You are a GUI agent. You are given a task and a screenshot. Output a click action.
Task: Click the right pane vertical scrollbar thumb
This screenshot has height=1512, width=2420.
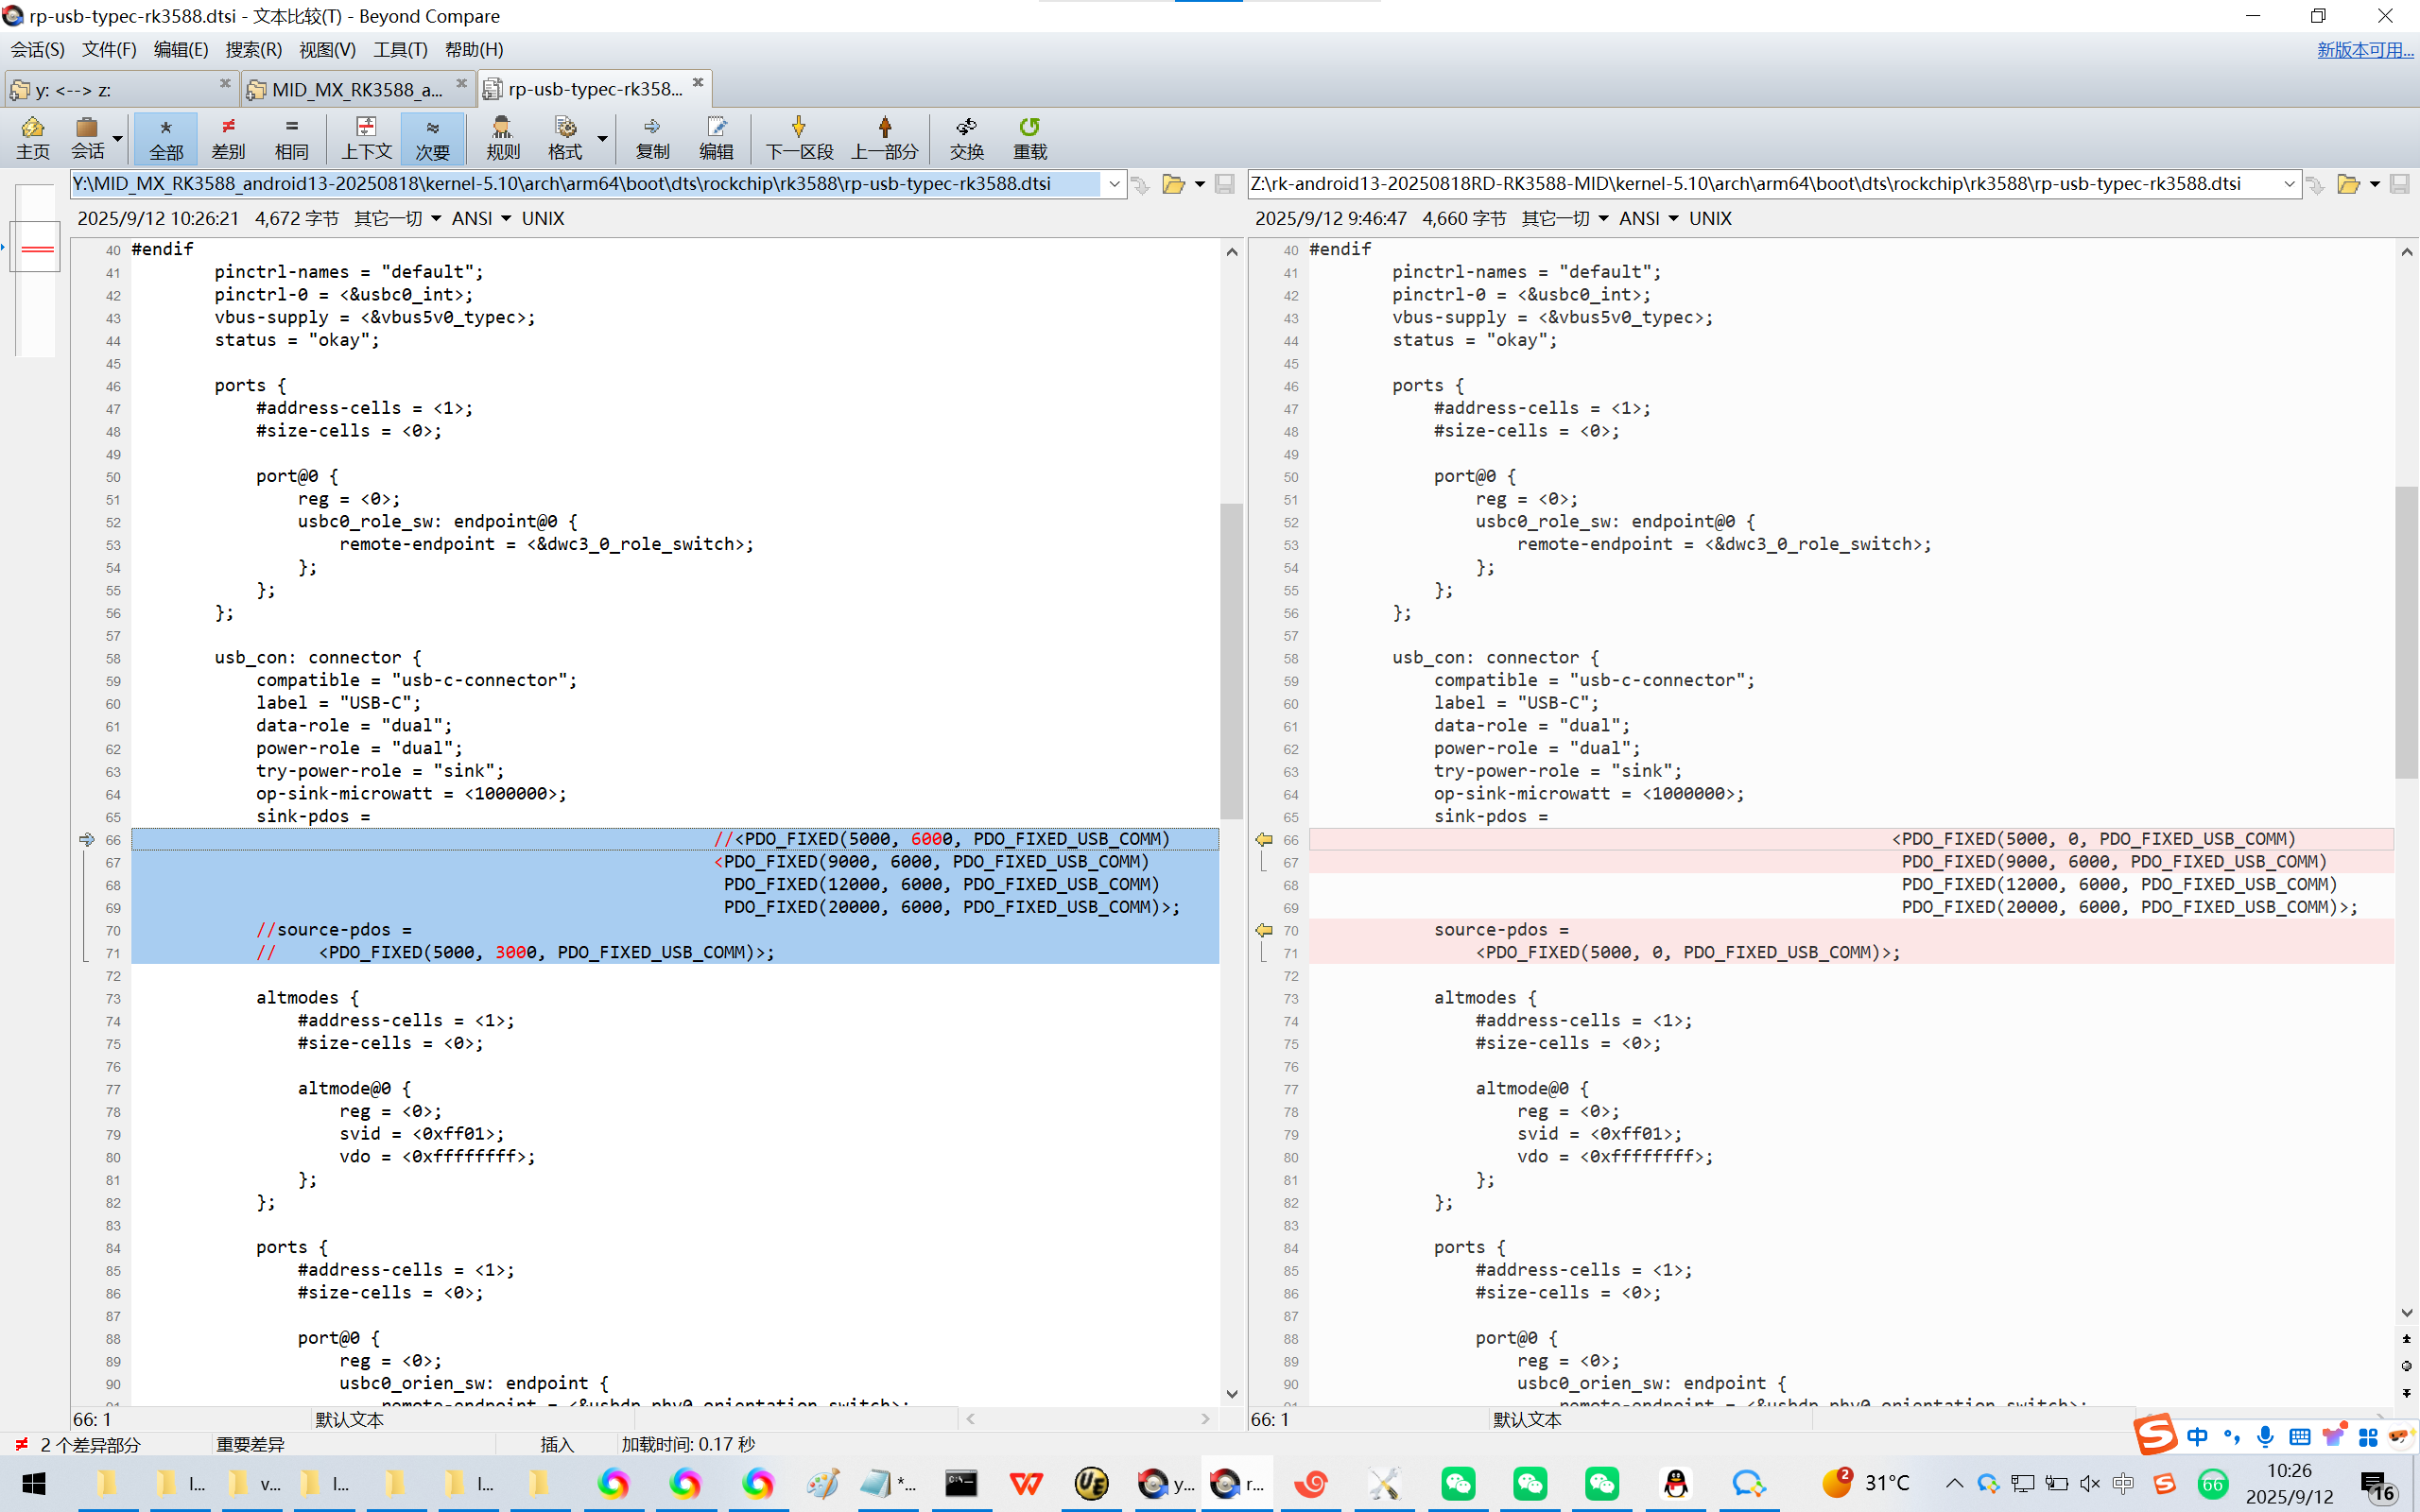2406,632
